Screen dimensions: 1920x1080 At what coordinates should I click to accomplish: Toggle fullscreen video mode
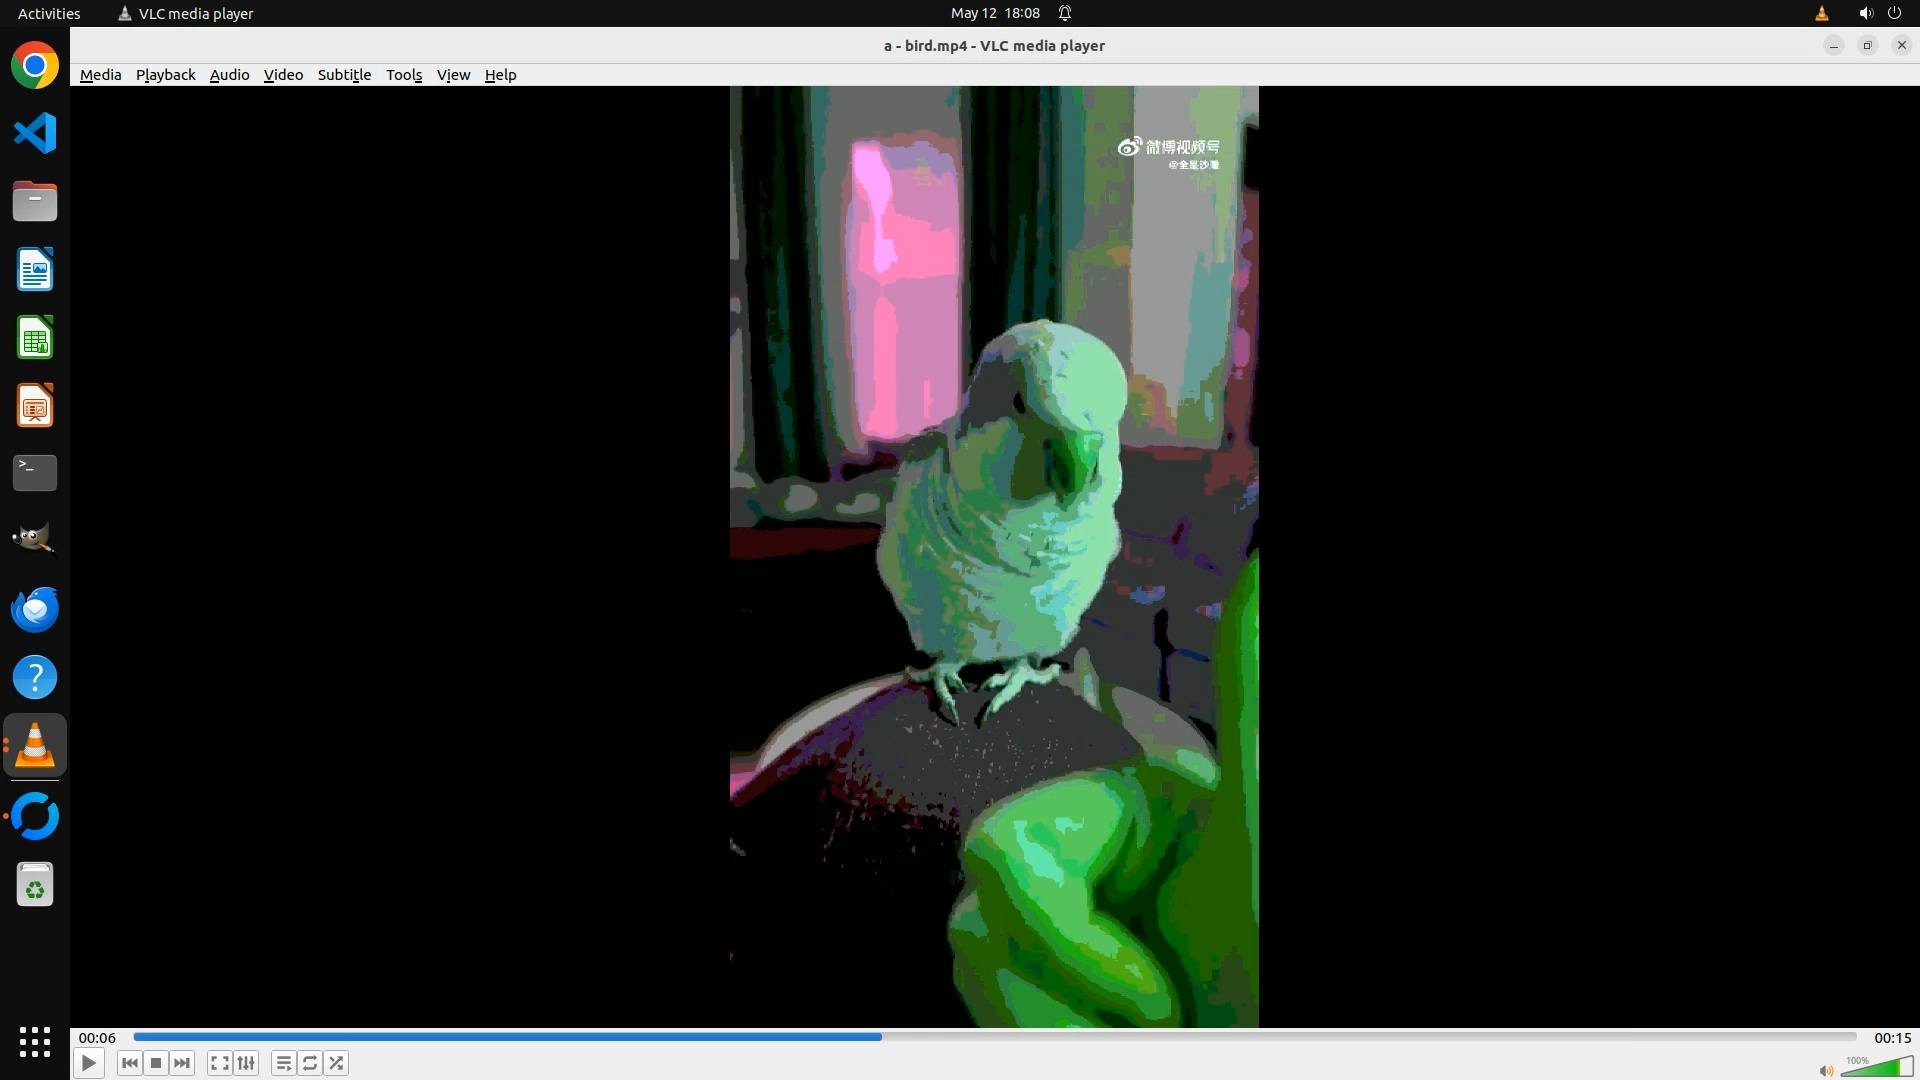pyautogui.click(x=220, y=1063)
